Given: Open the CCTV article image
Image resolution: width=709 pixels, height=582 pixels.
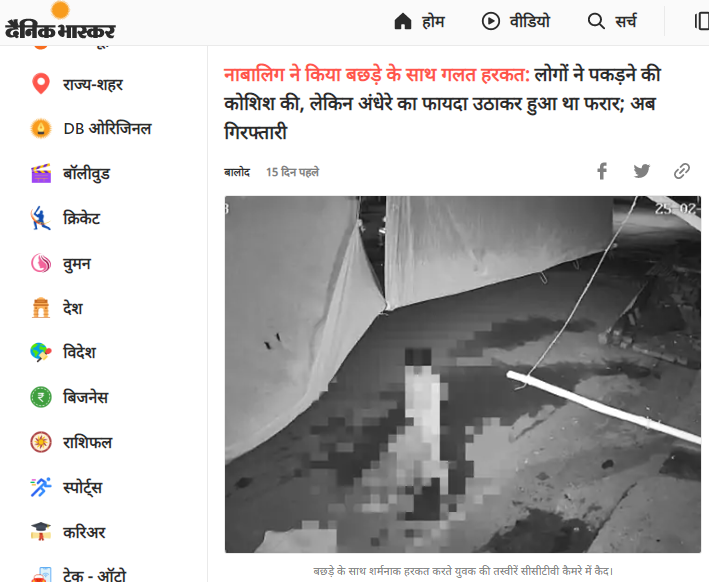Looking at the screenshot, I should [x=463, y=374].
